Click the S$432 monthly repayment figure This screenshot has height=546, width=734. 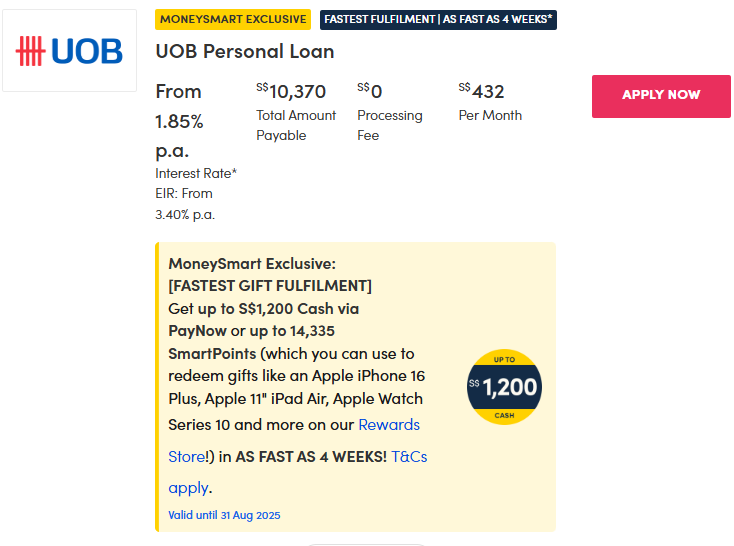[x=482, y=92]
